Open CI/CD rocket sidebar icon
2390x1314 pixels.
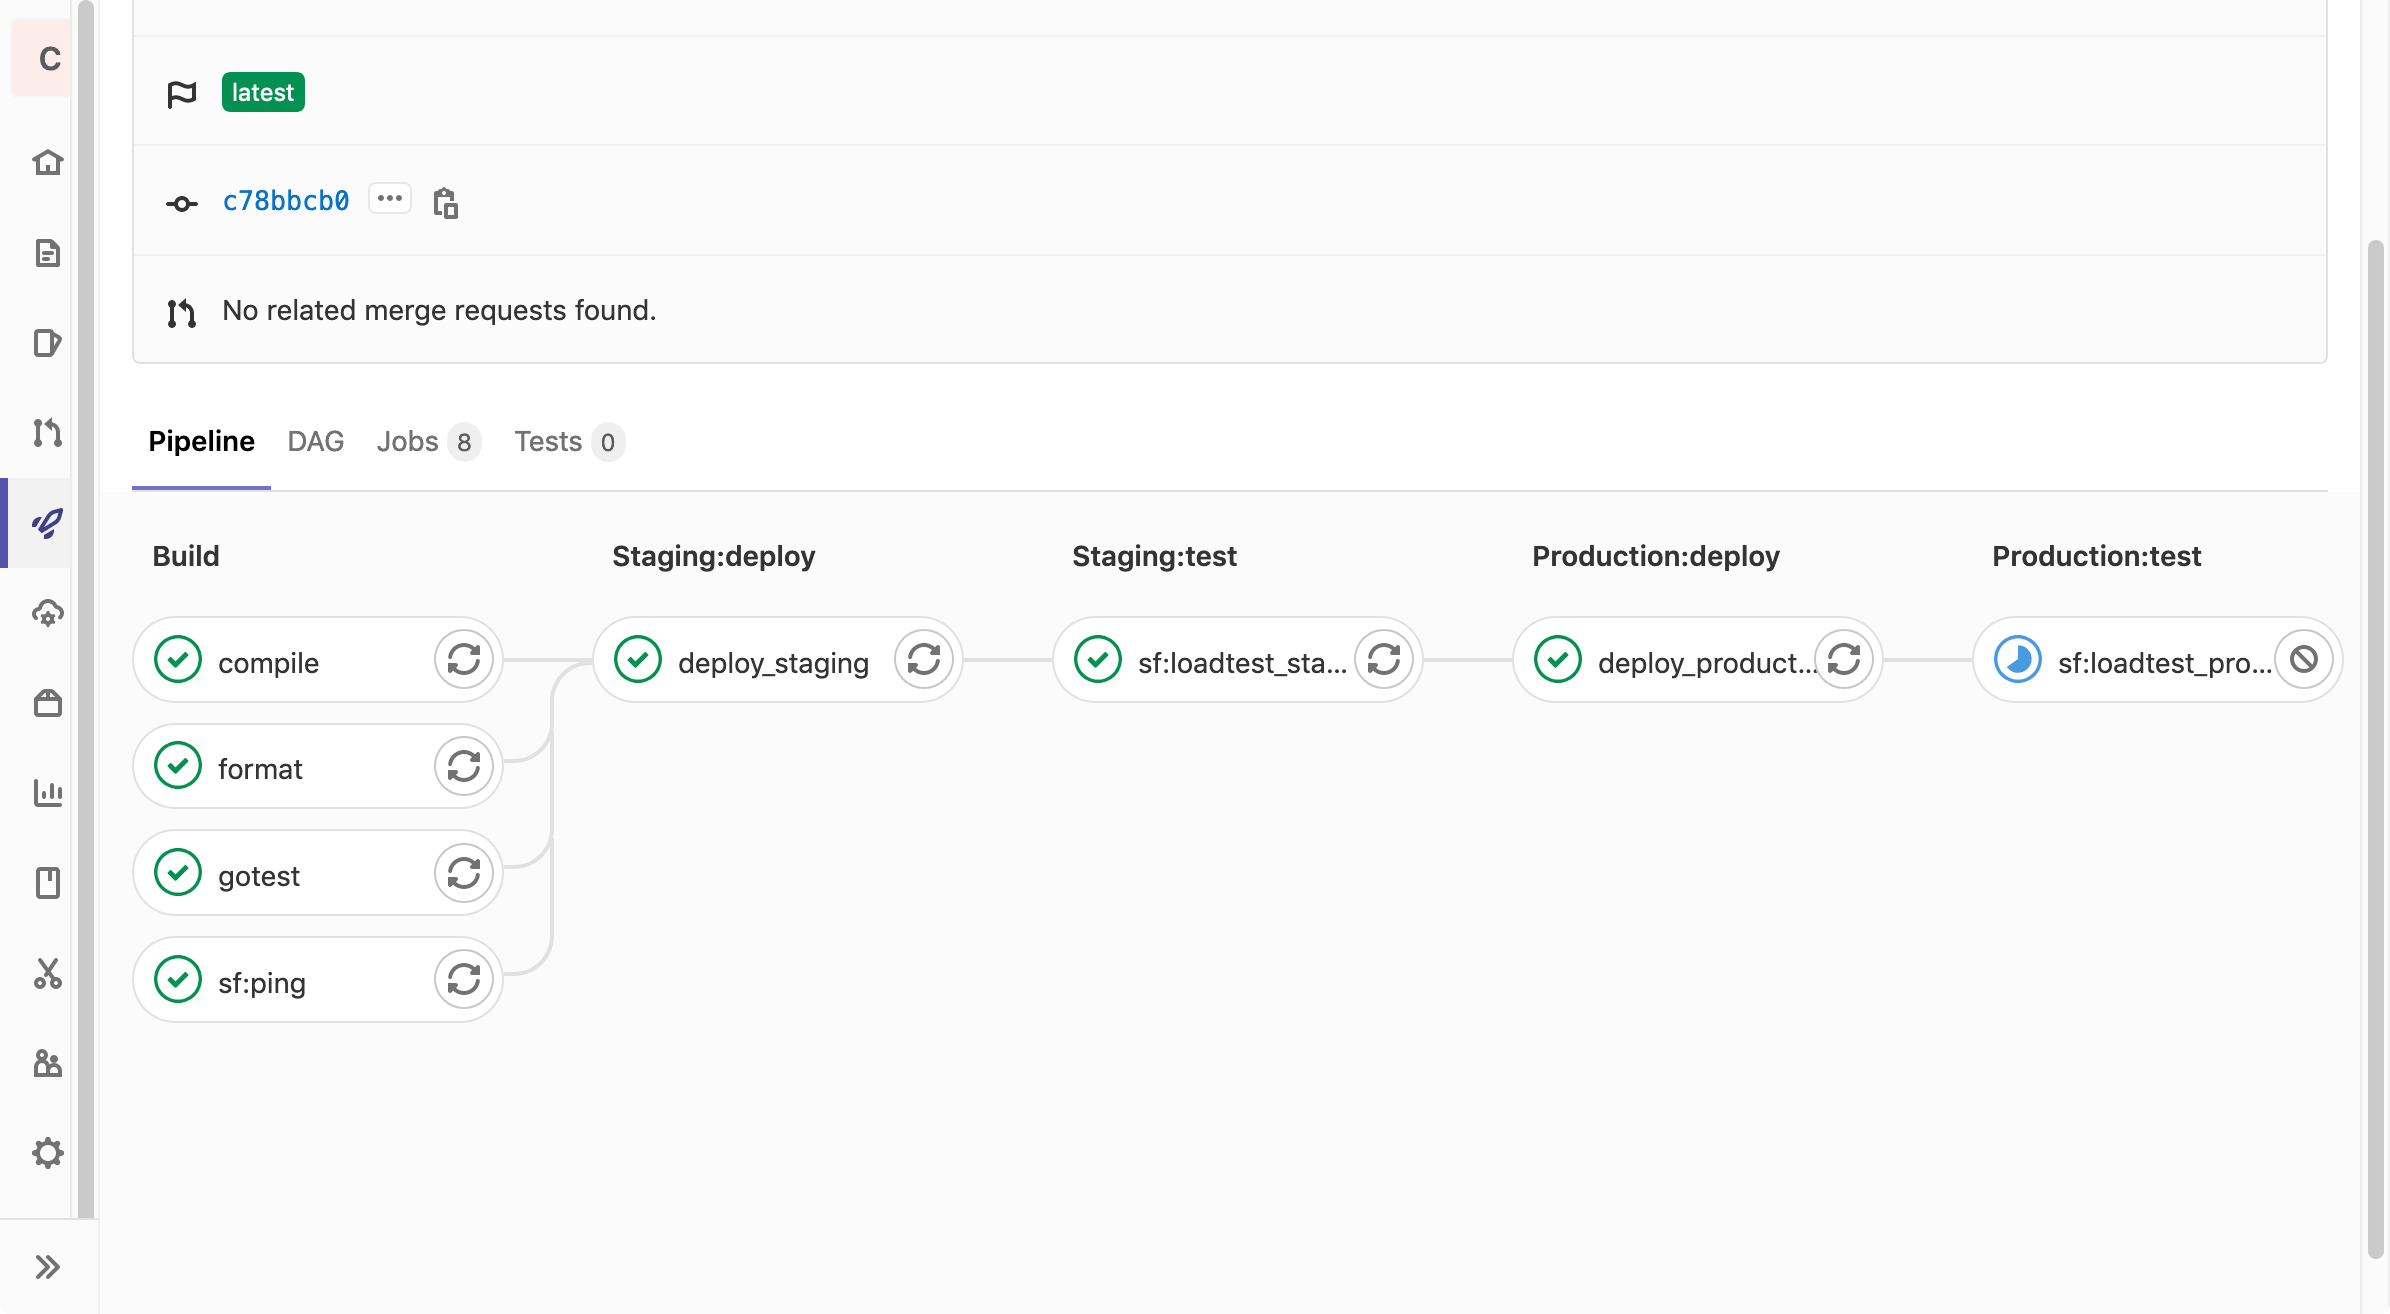coord(47,523)
